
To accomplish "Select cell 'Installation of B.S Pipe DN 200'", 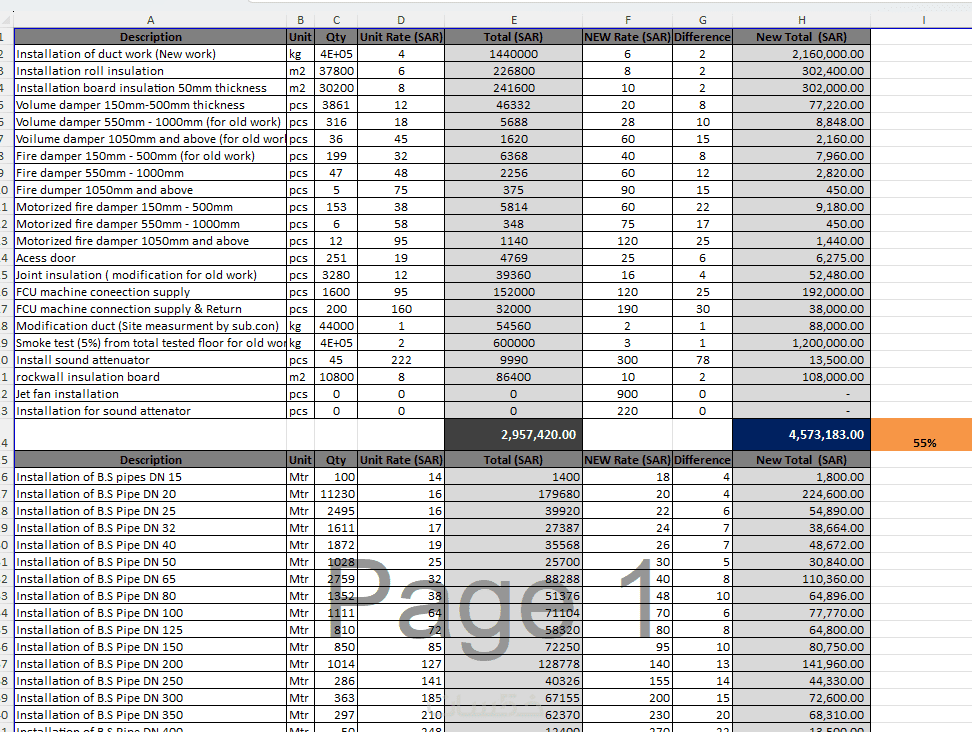I will pos(151,664).
